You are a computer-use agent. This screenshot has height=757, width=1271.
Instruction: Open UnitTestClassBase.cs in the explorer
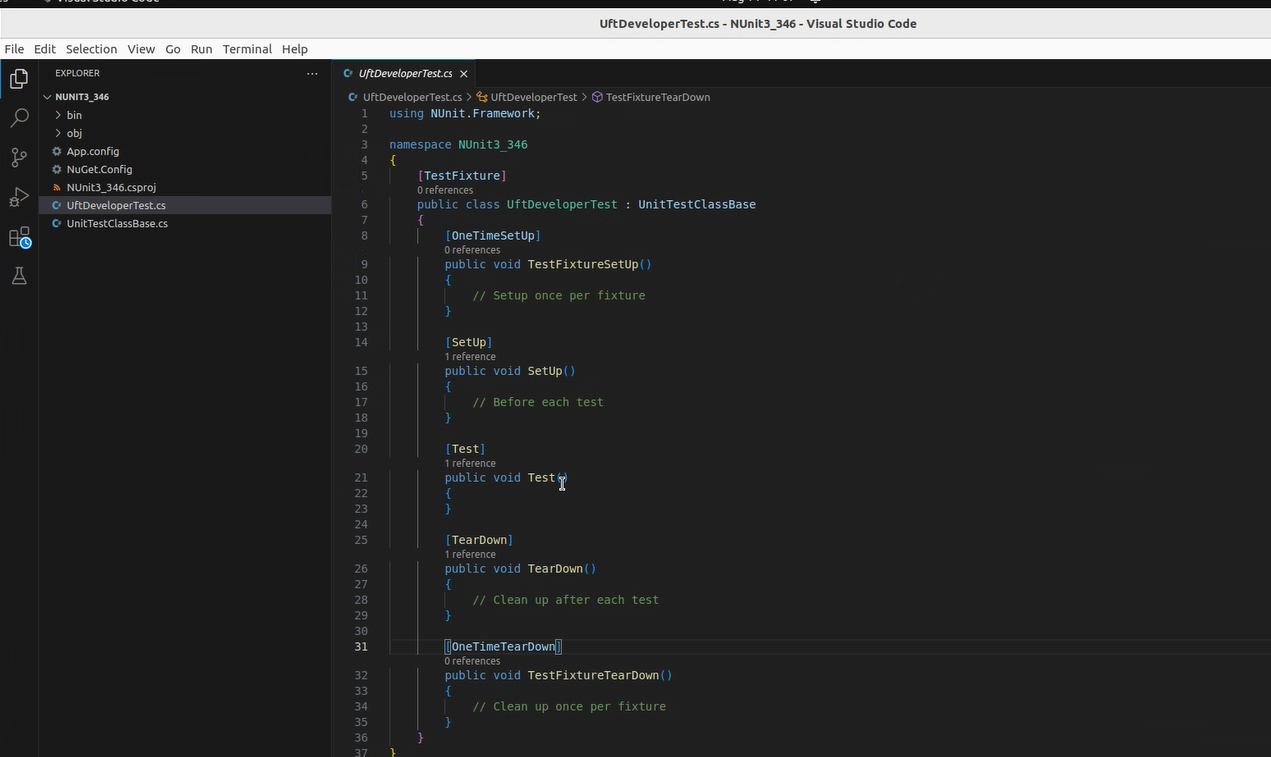click(x=117, y=224)
